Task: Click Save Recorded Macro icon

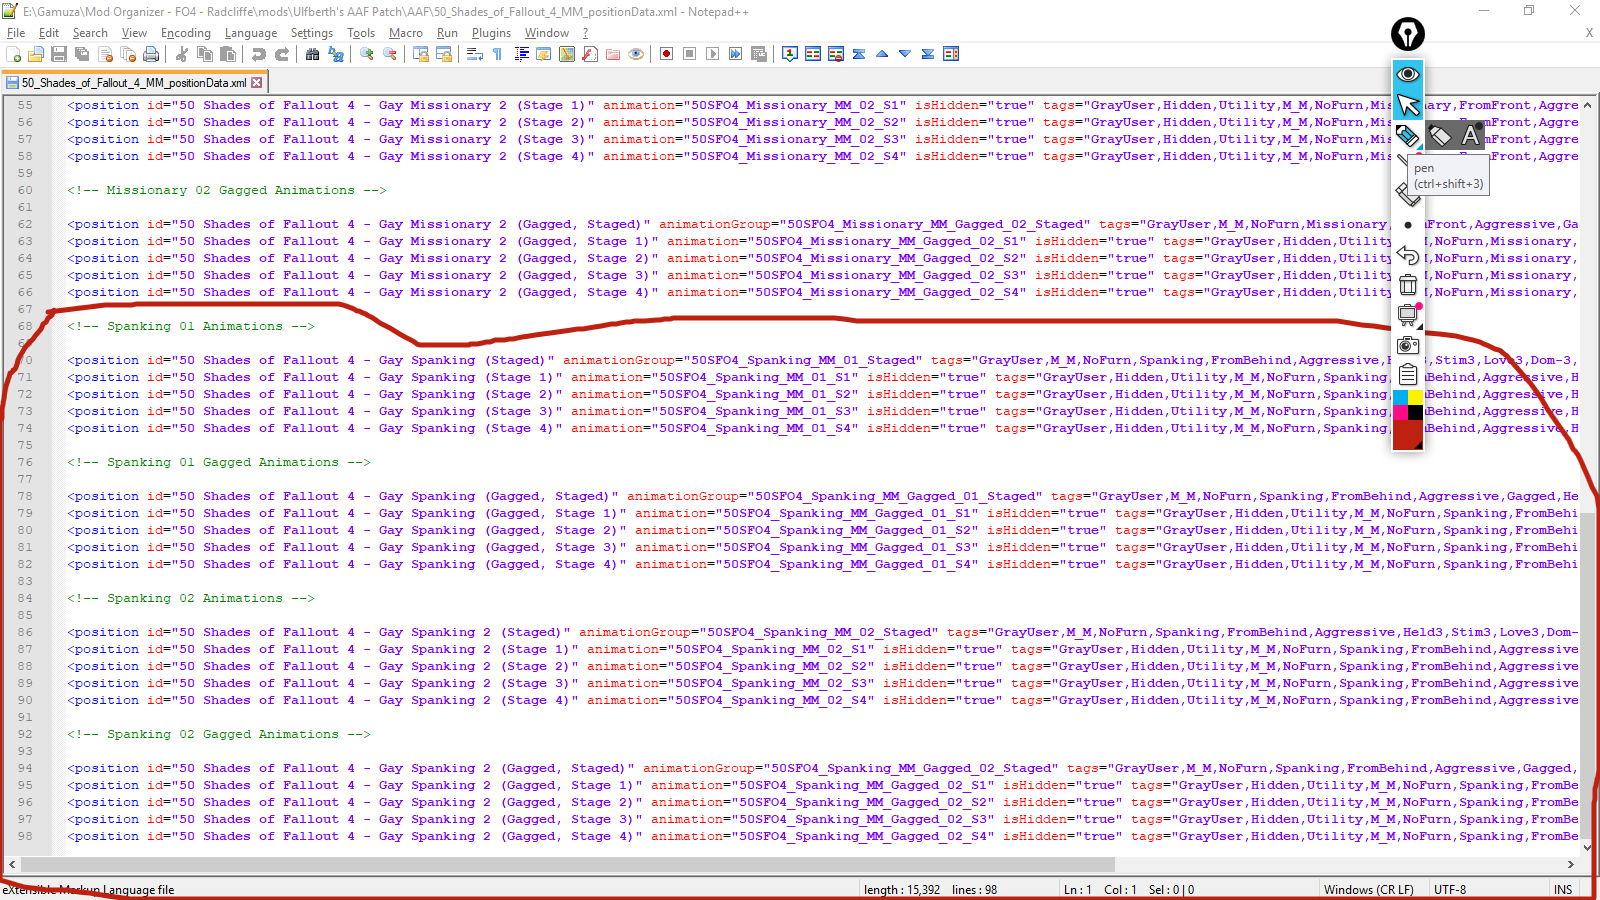Action: click(759, 54)
